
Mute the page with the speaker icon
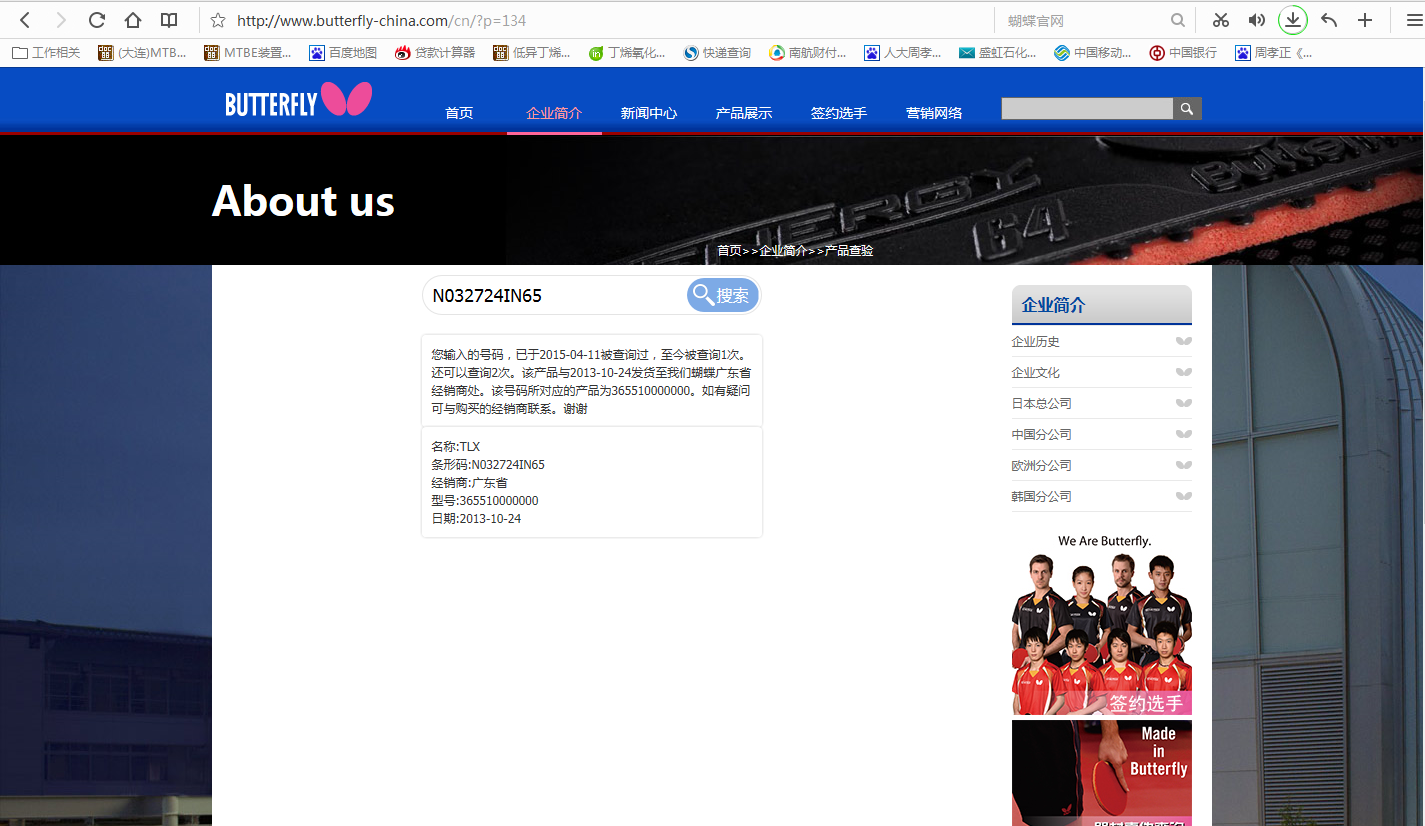(1257, 20)
